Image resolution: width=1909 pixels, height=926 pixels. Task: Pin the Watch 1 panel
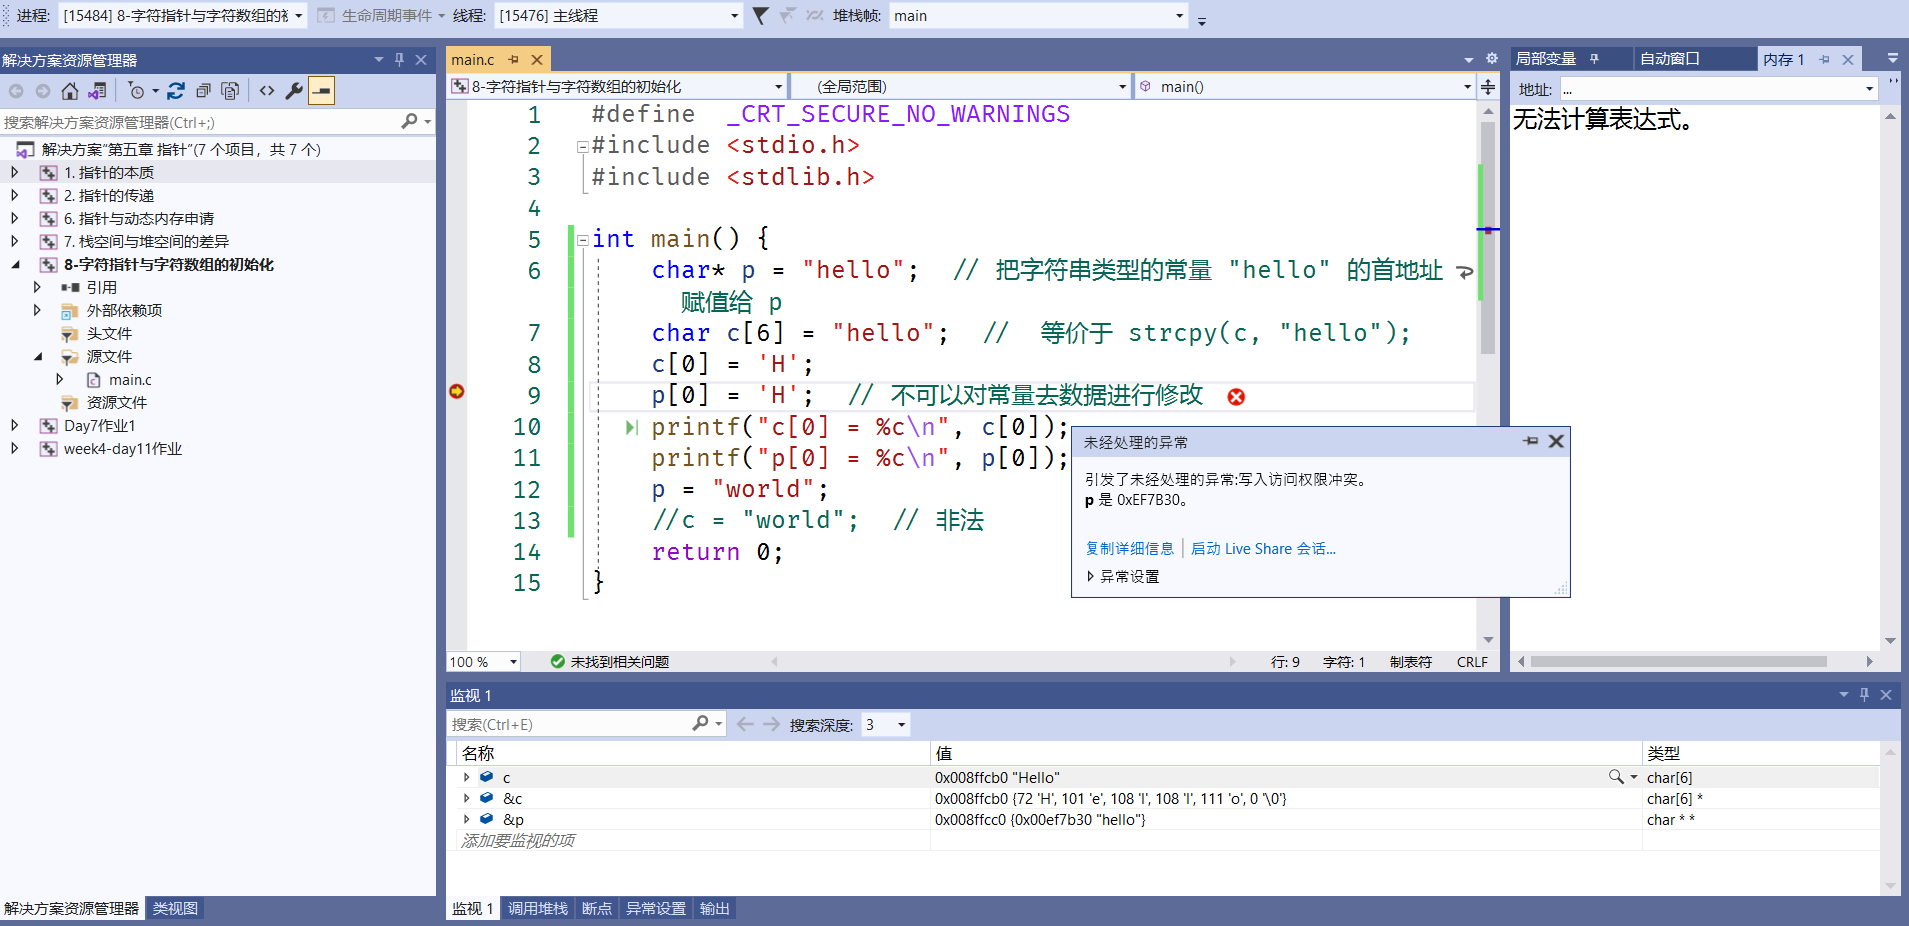(1864, 695)
